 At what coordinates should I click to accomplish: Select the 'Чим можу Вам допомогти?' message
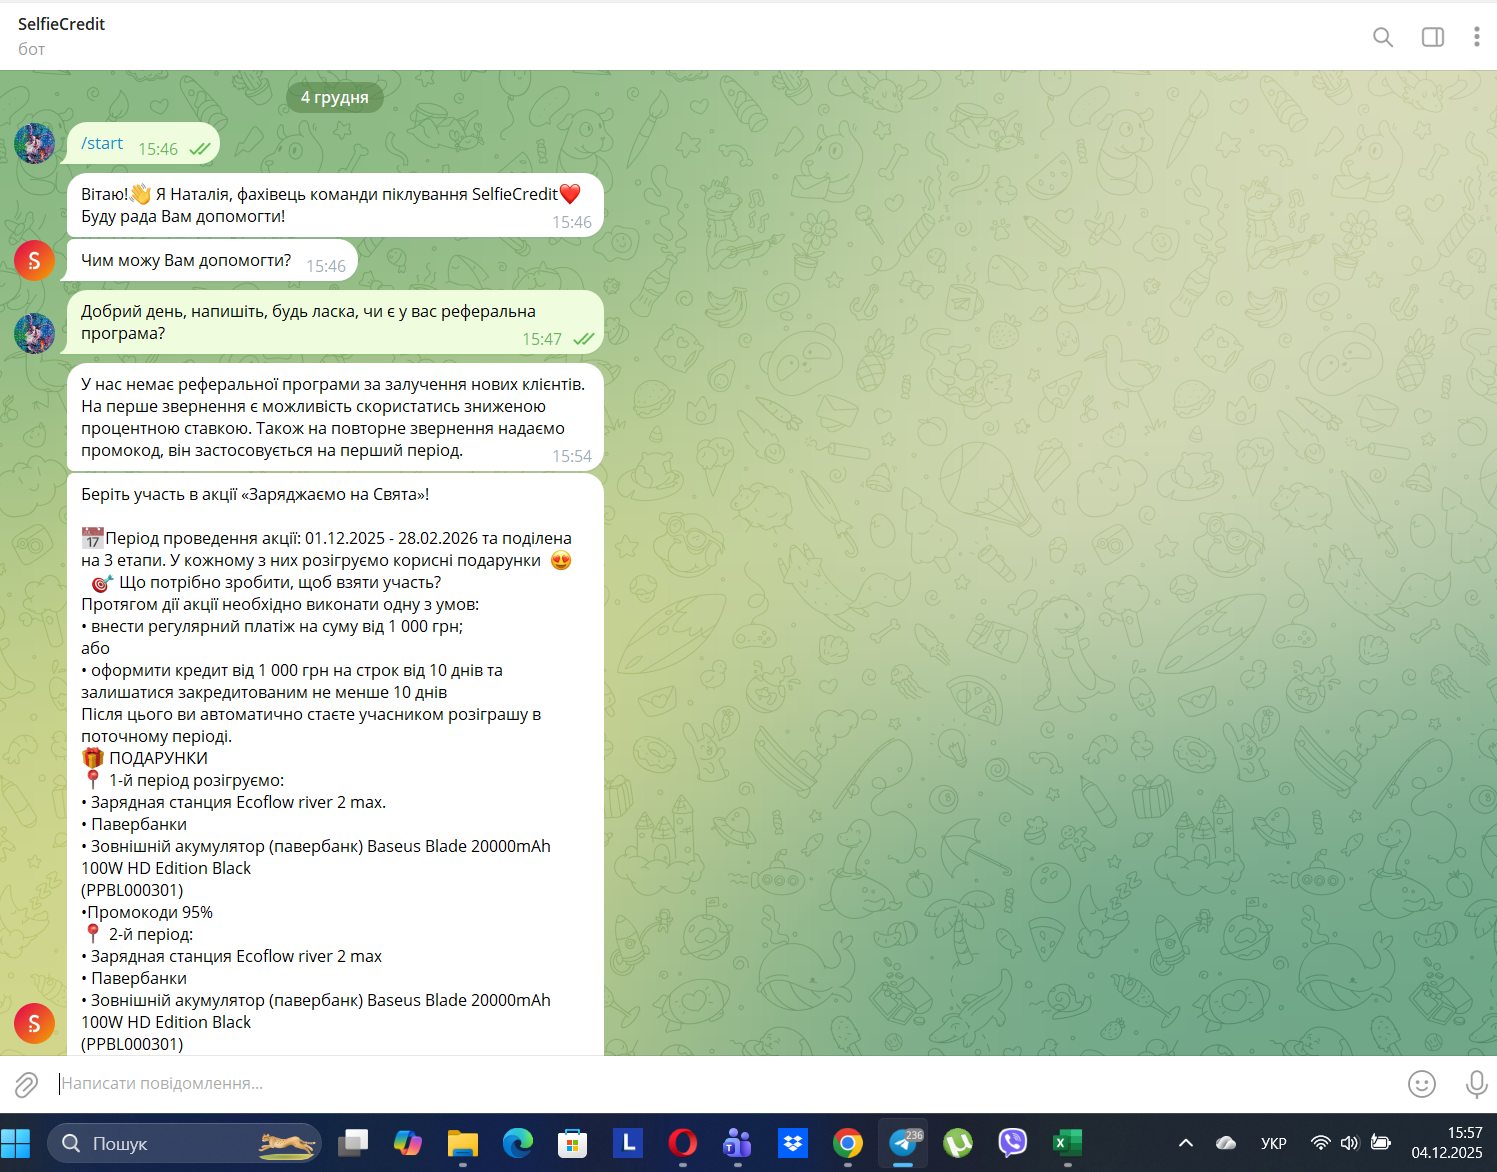pos(212,261)
